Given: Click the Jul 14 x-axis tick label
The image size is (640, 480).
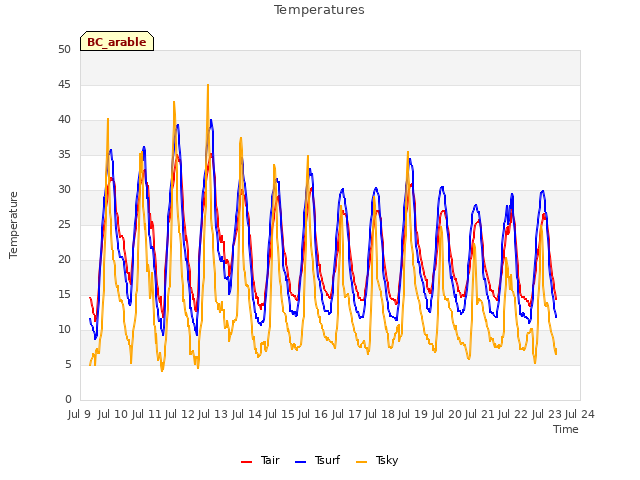Looking at the screenshot, I should click(247, 414).
